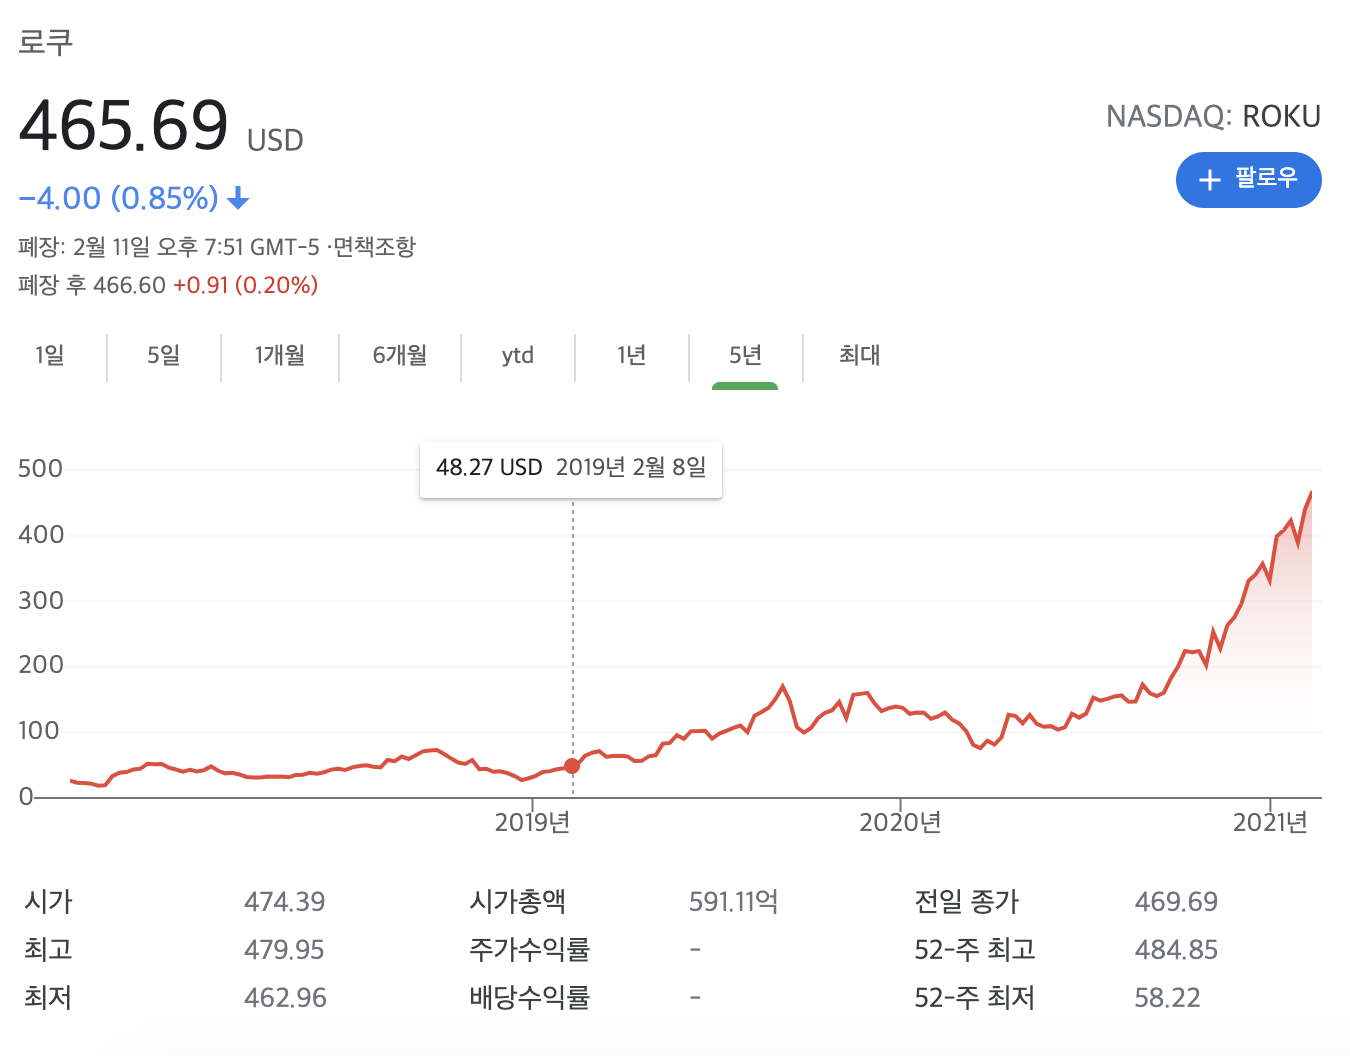
Task: Click the 2019년 x-axis label
Action: pyautogui.click(x=532, y=823)
